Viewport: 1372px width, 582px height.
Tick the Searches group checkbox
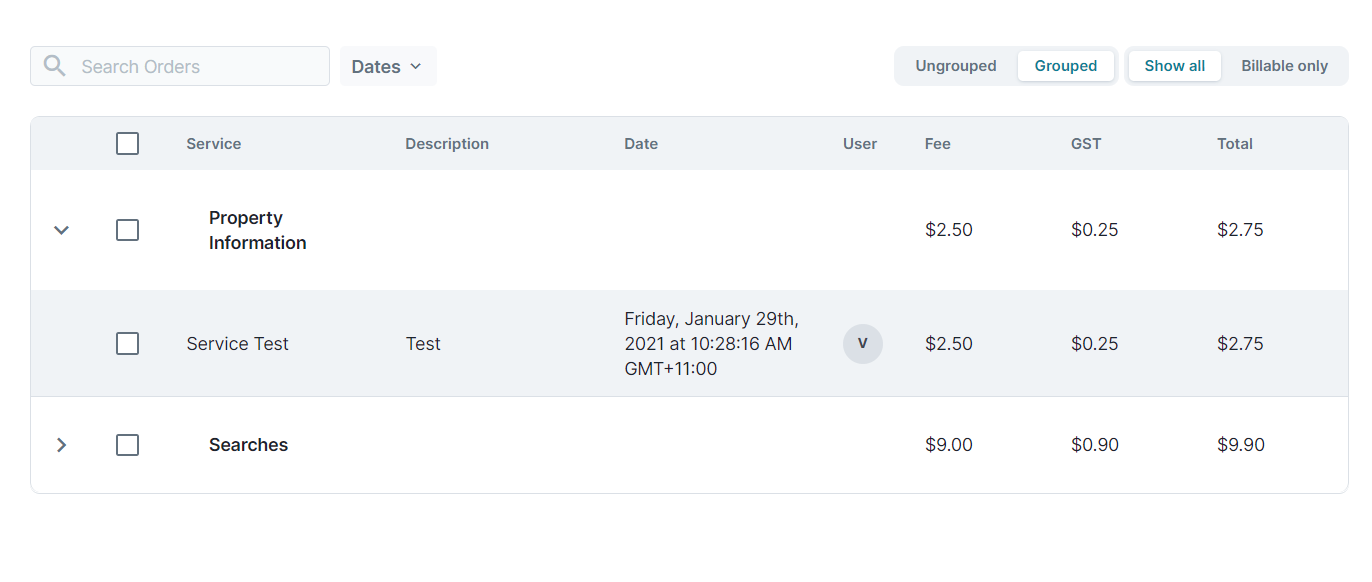[127, 445]
